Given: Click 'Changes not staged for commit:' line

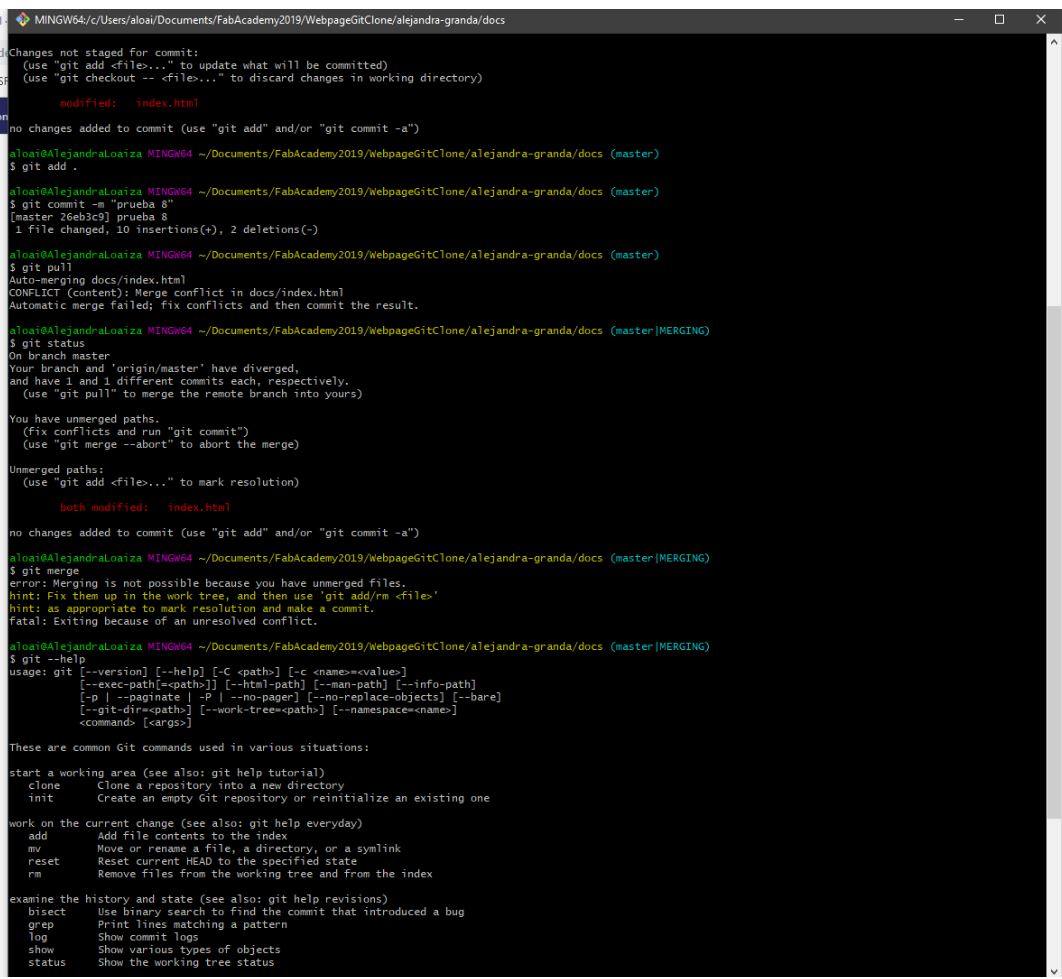Looking at the screenshot, I should tap(104, 53).
